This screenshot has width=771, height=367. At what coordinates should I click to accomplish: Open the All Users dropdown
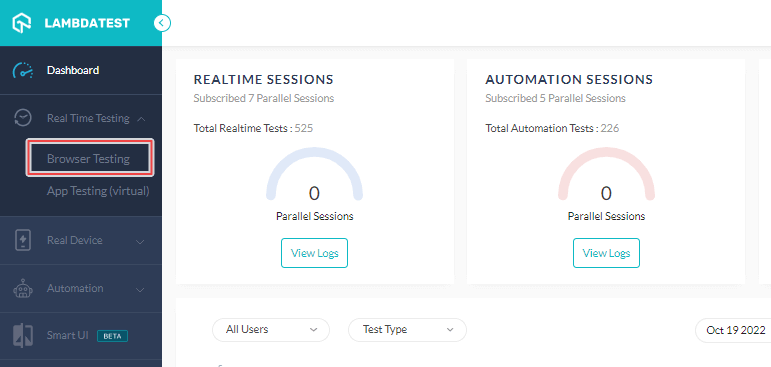pos(271,330)
